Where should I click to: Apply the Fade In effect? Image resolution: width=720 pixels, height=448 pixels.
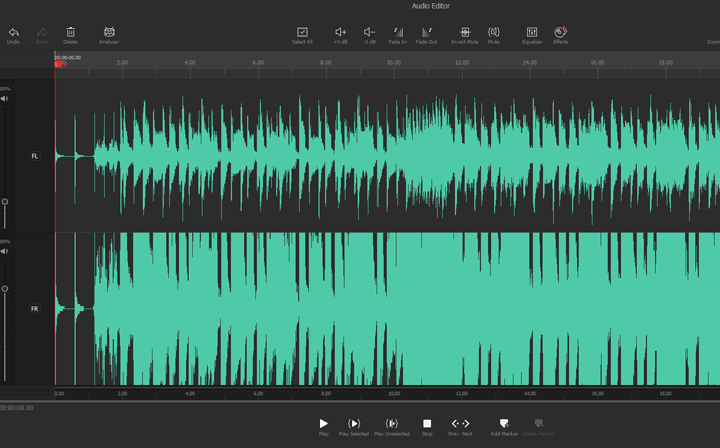(398, 33)
